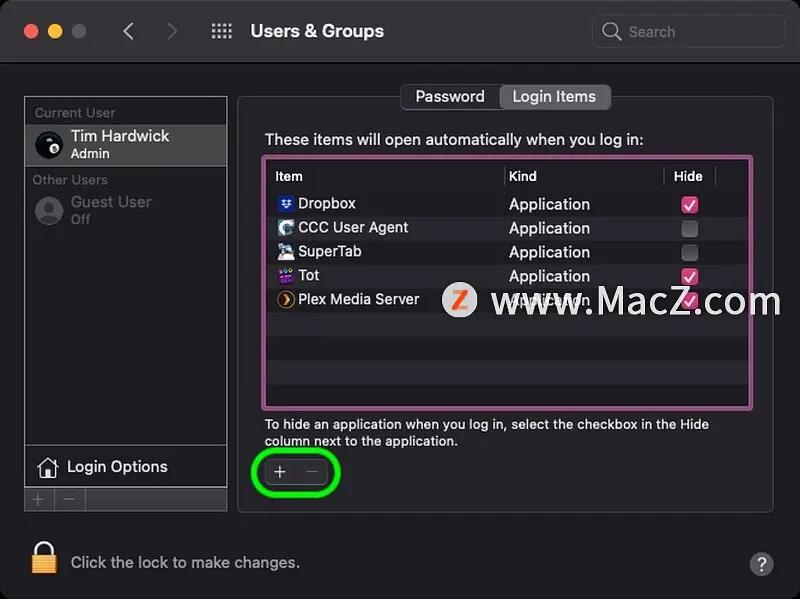The width and height of the screenshot is (800, 599).
Task: Click the lock icon to make changes
Action: click(44, 558)
